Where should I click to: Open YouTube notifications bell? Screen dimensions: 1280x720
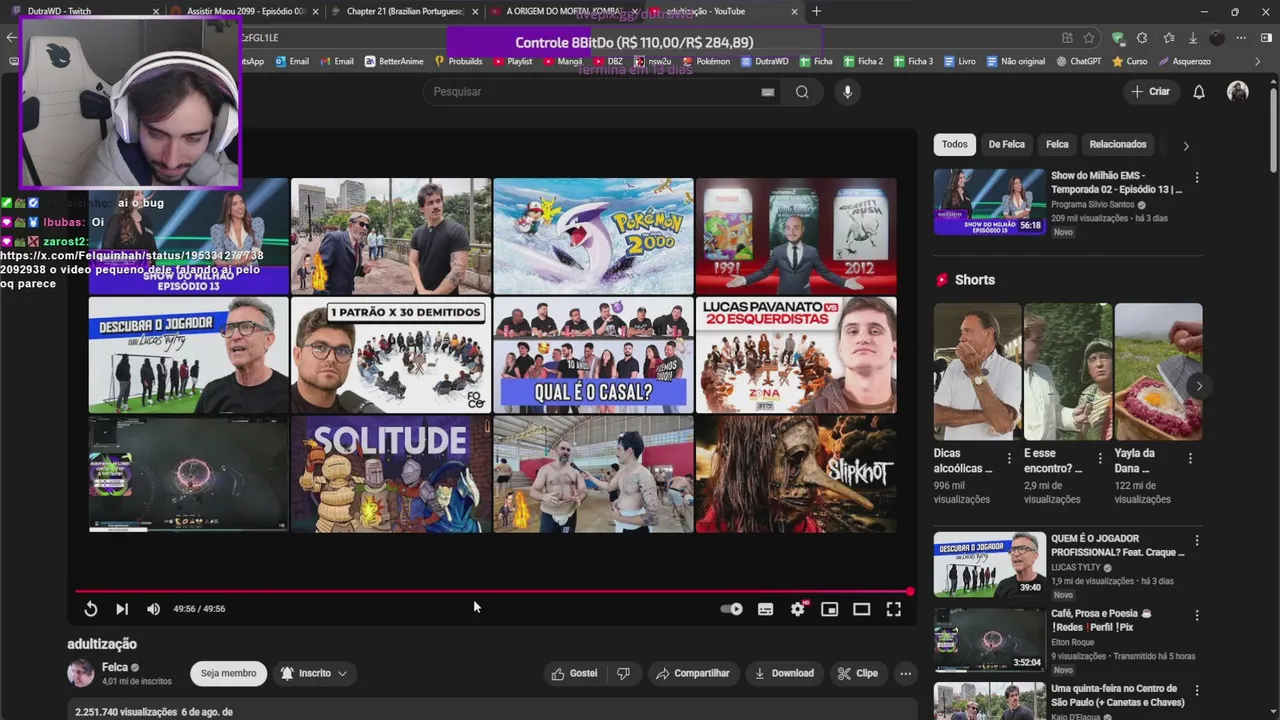click(x=1199, y=92)
